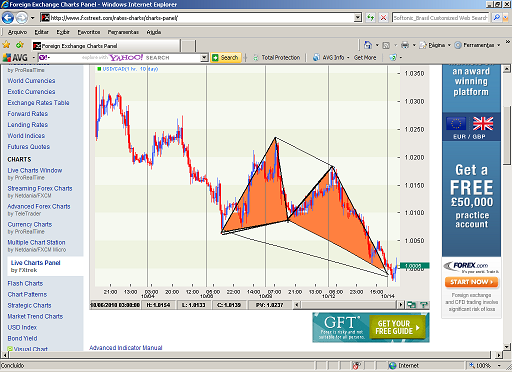Expand the address bar dropdown arrow
The width and height of the screenshot is (512, 372).
pos(358,18)
